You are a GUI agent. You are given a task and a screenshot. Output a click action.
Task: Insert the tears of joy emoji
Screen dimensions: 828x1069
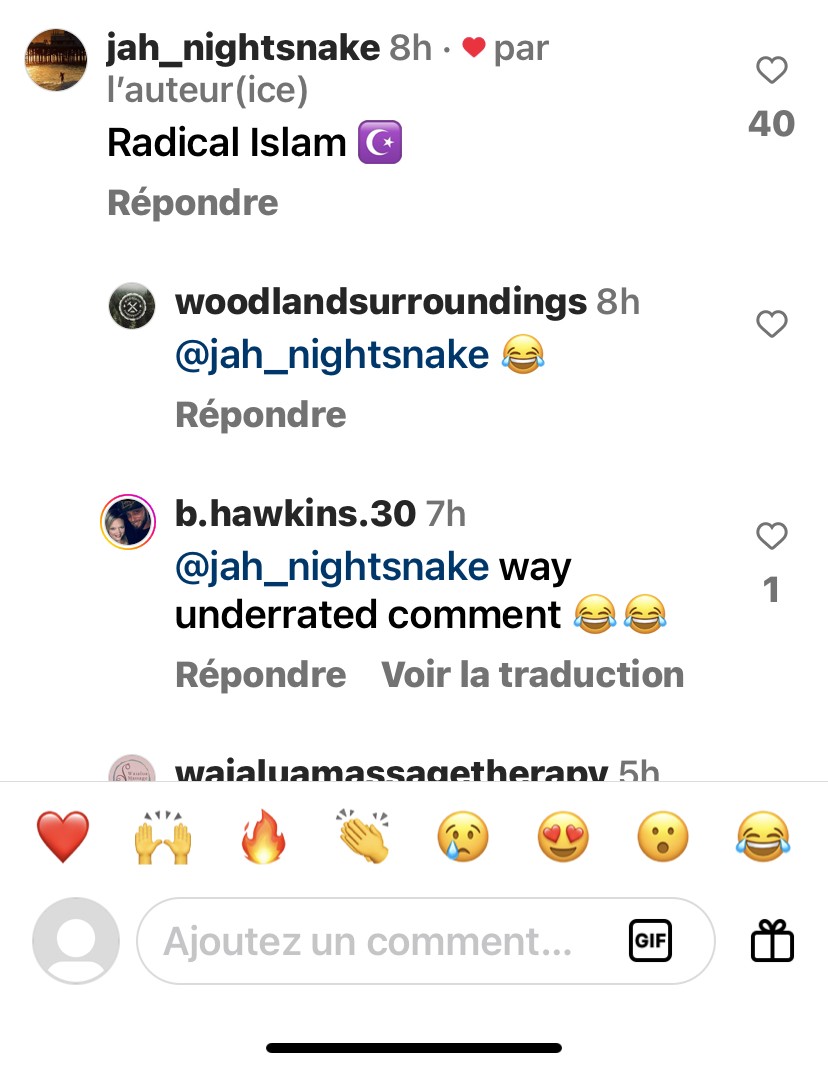pyautogui.click(x=763, y=837)
